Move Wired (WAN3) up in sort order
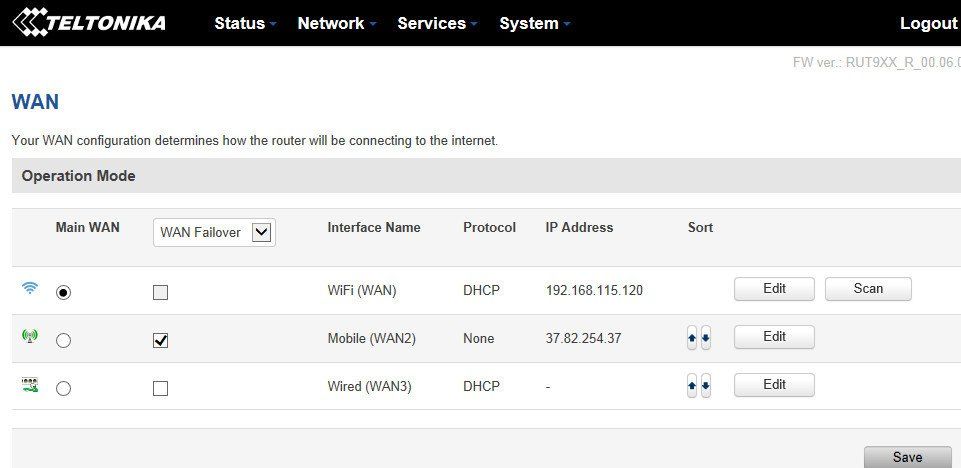The height and width of the screenshot is (468, 961). [692, 386]
